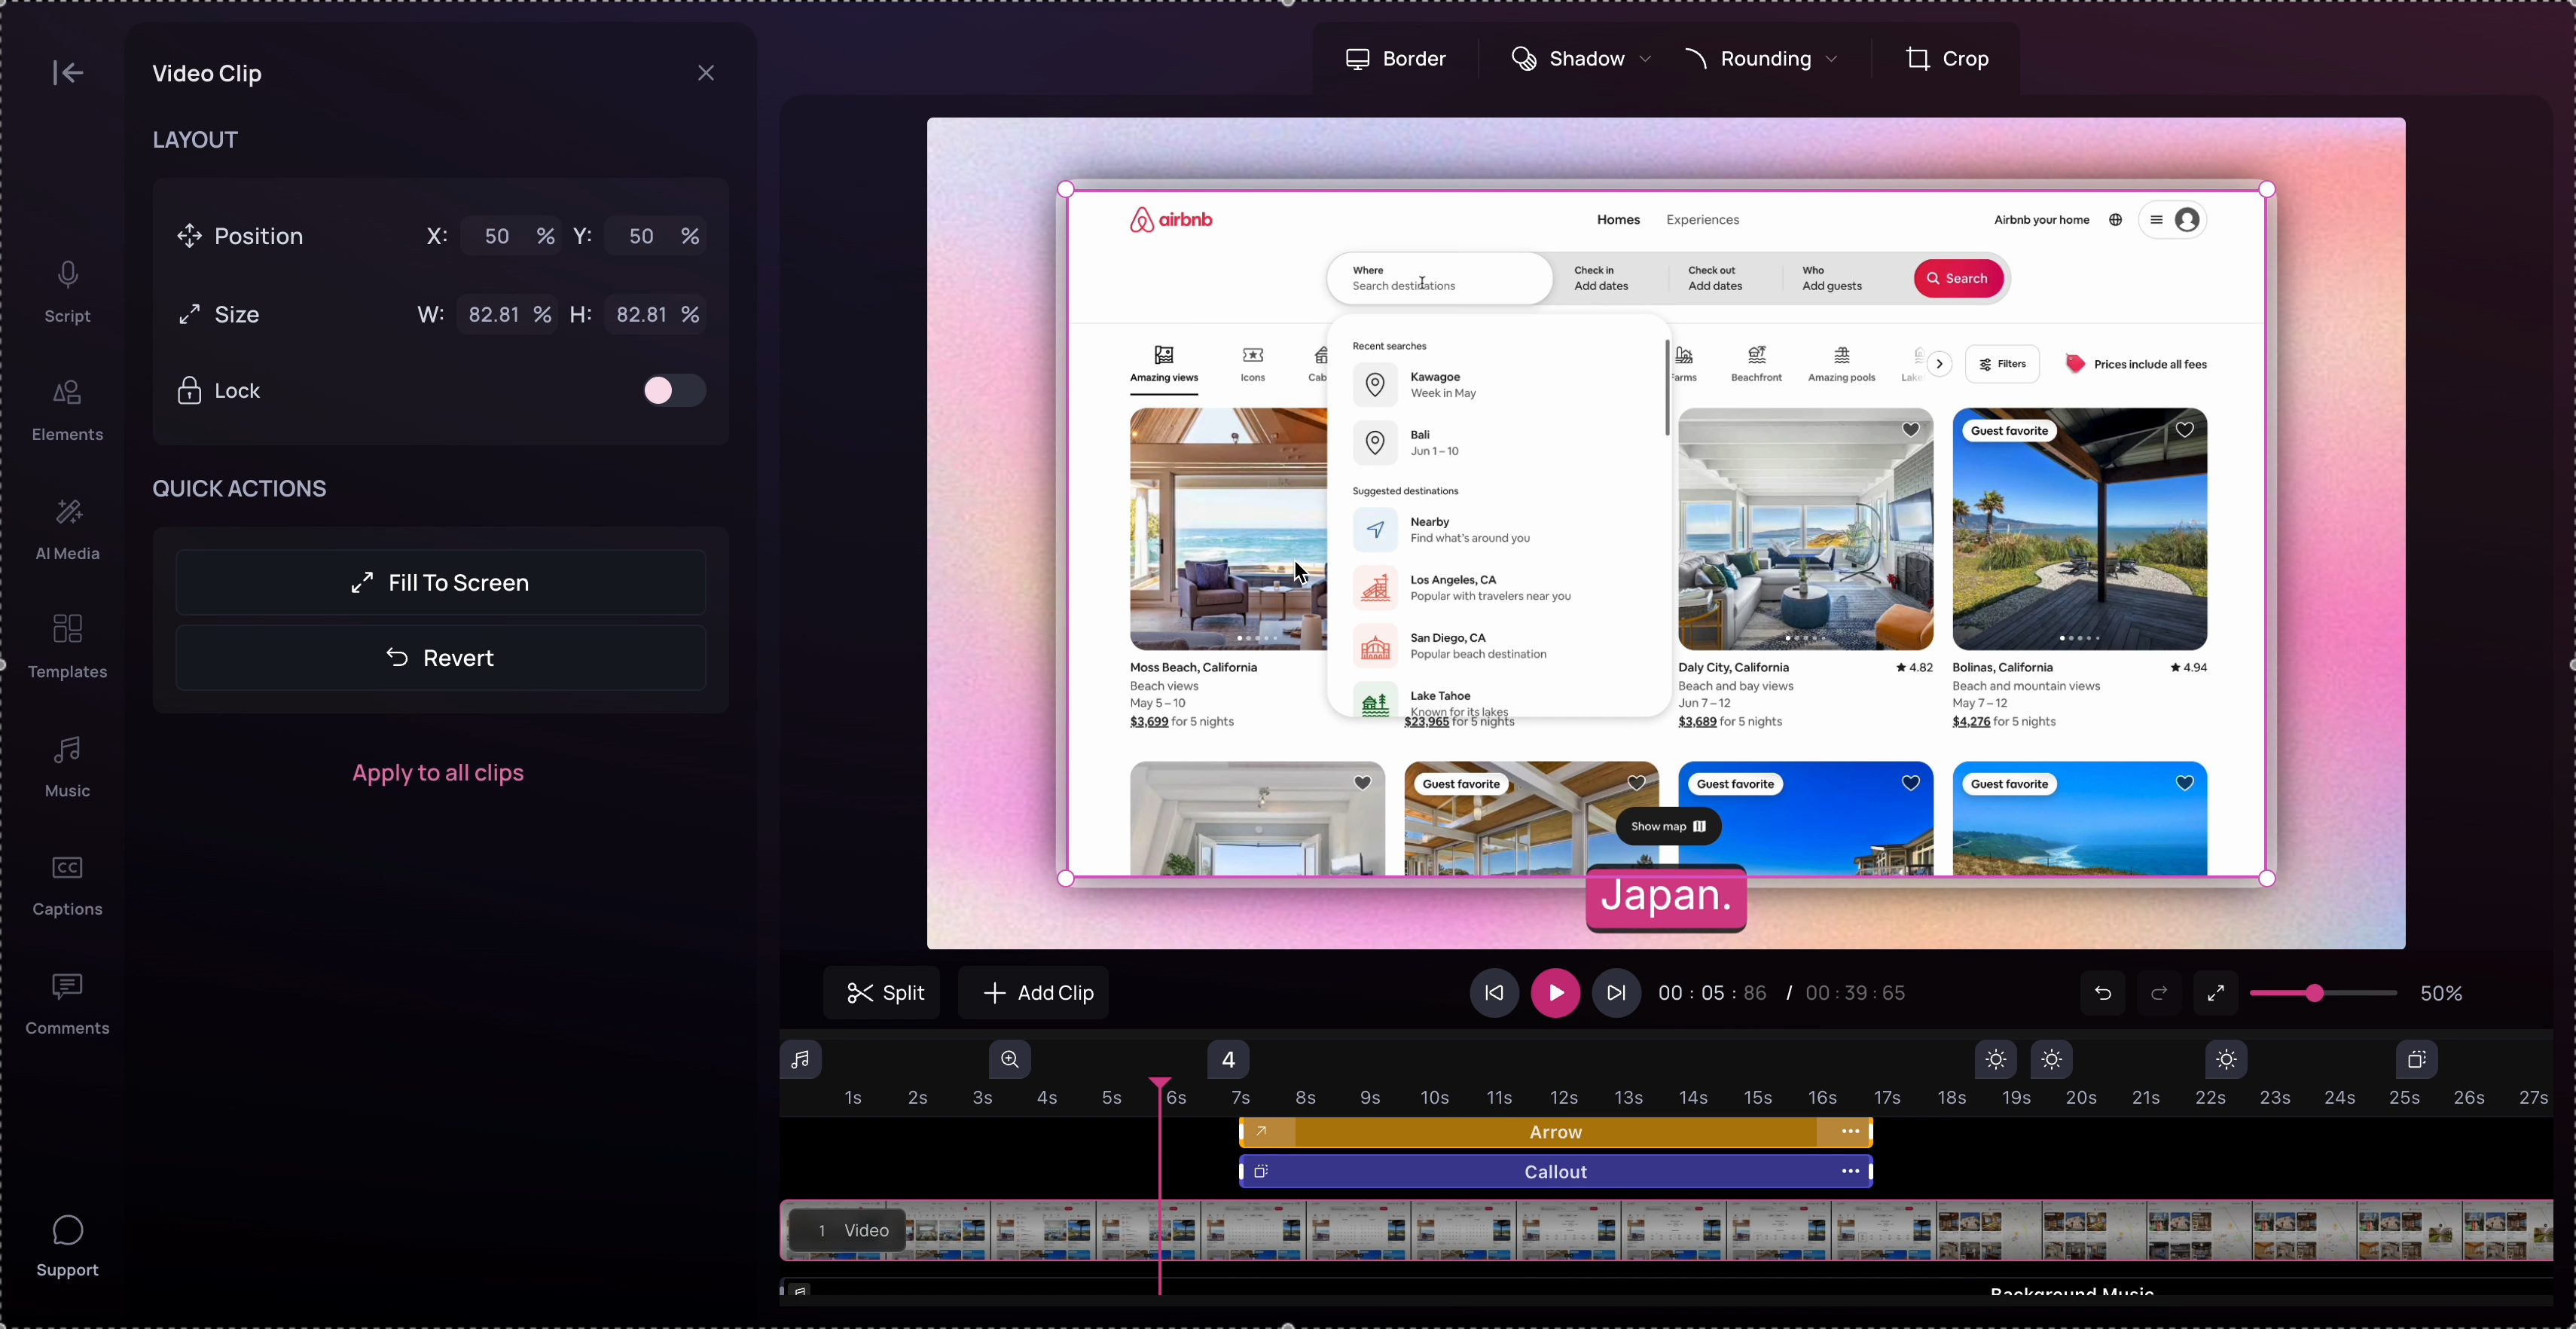2576x1329 pixels.
Task: Collapse the Video Clip panel with the arrow
Action: coord(66,72)
